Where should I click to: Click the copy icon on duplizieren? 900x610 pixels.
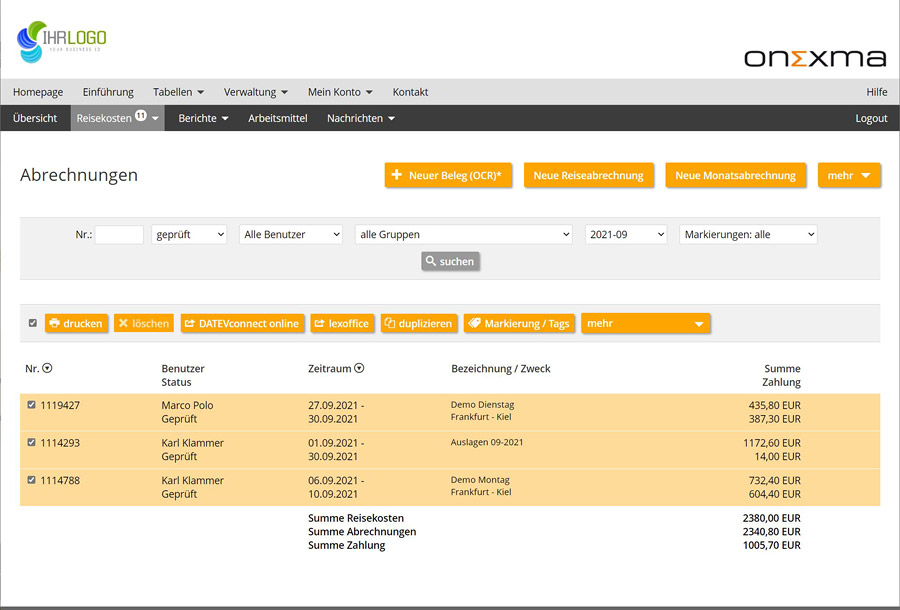click(390, 324)
